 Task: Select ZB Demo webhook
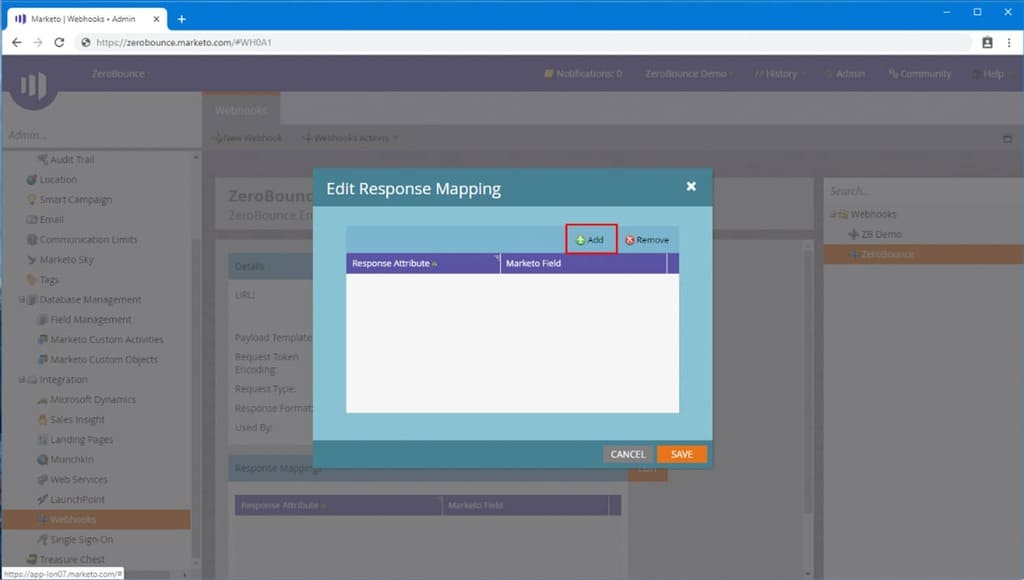click(875, 234)
